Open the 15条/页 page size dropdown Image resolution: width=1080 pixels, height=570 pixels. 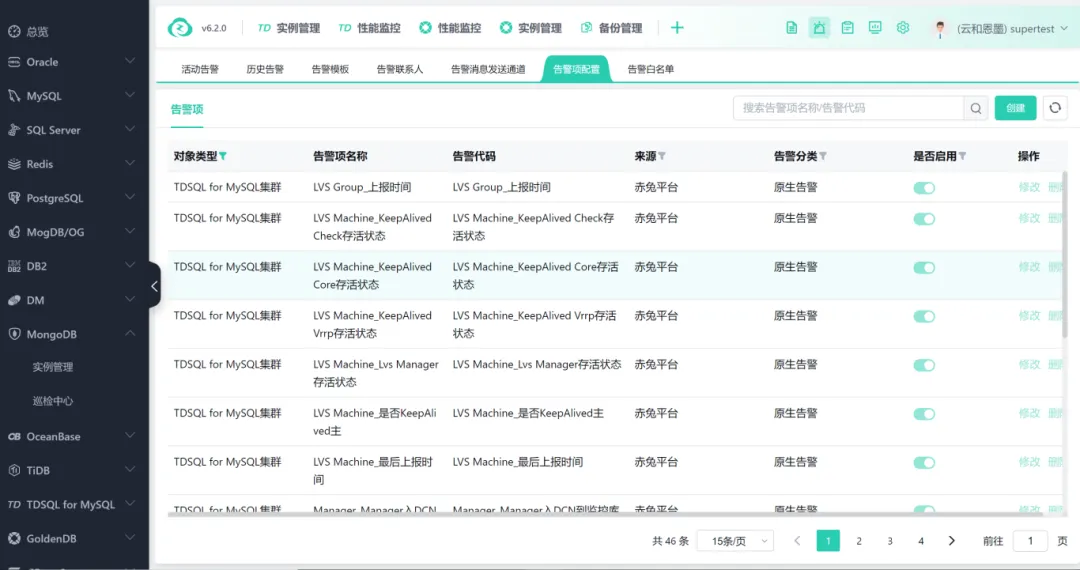point(735,541)
